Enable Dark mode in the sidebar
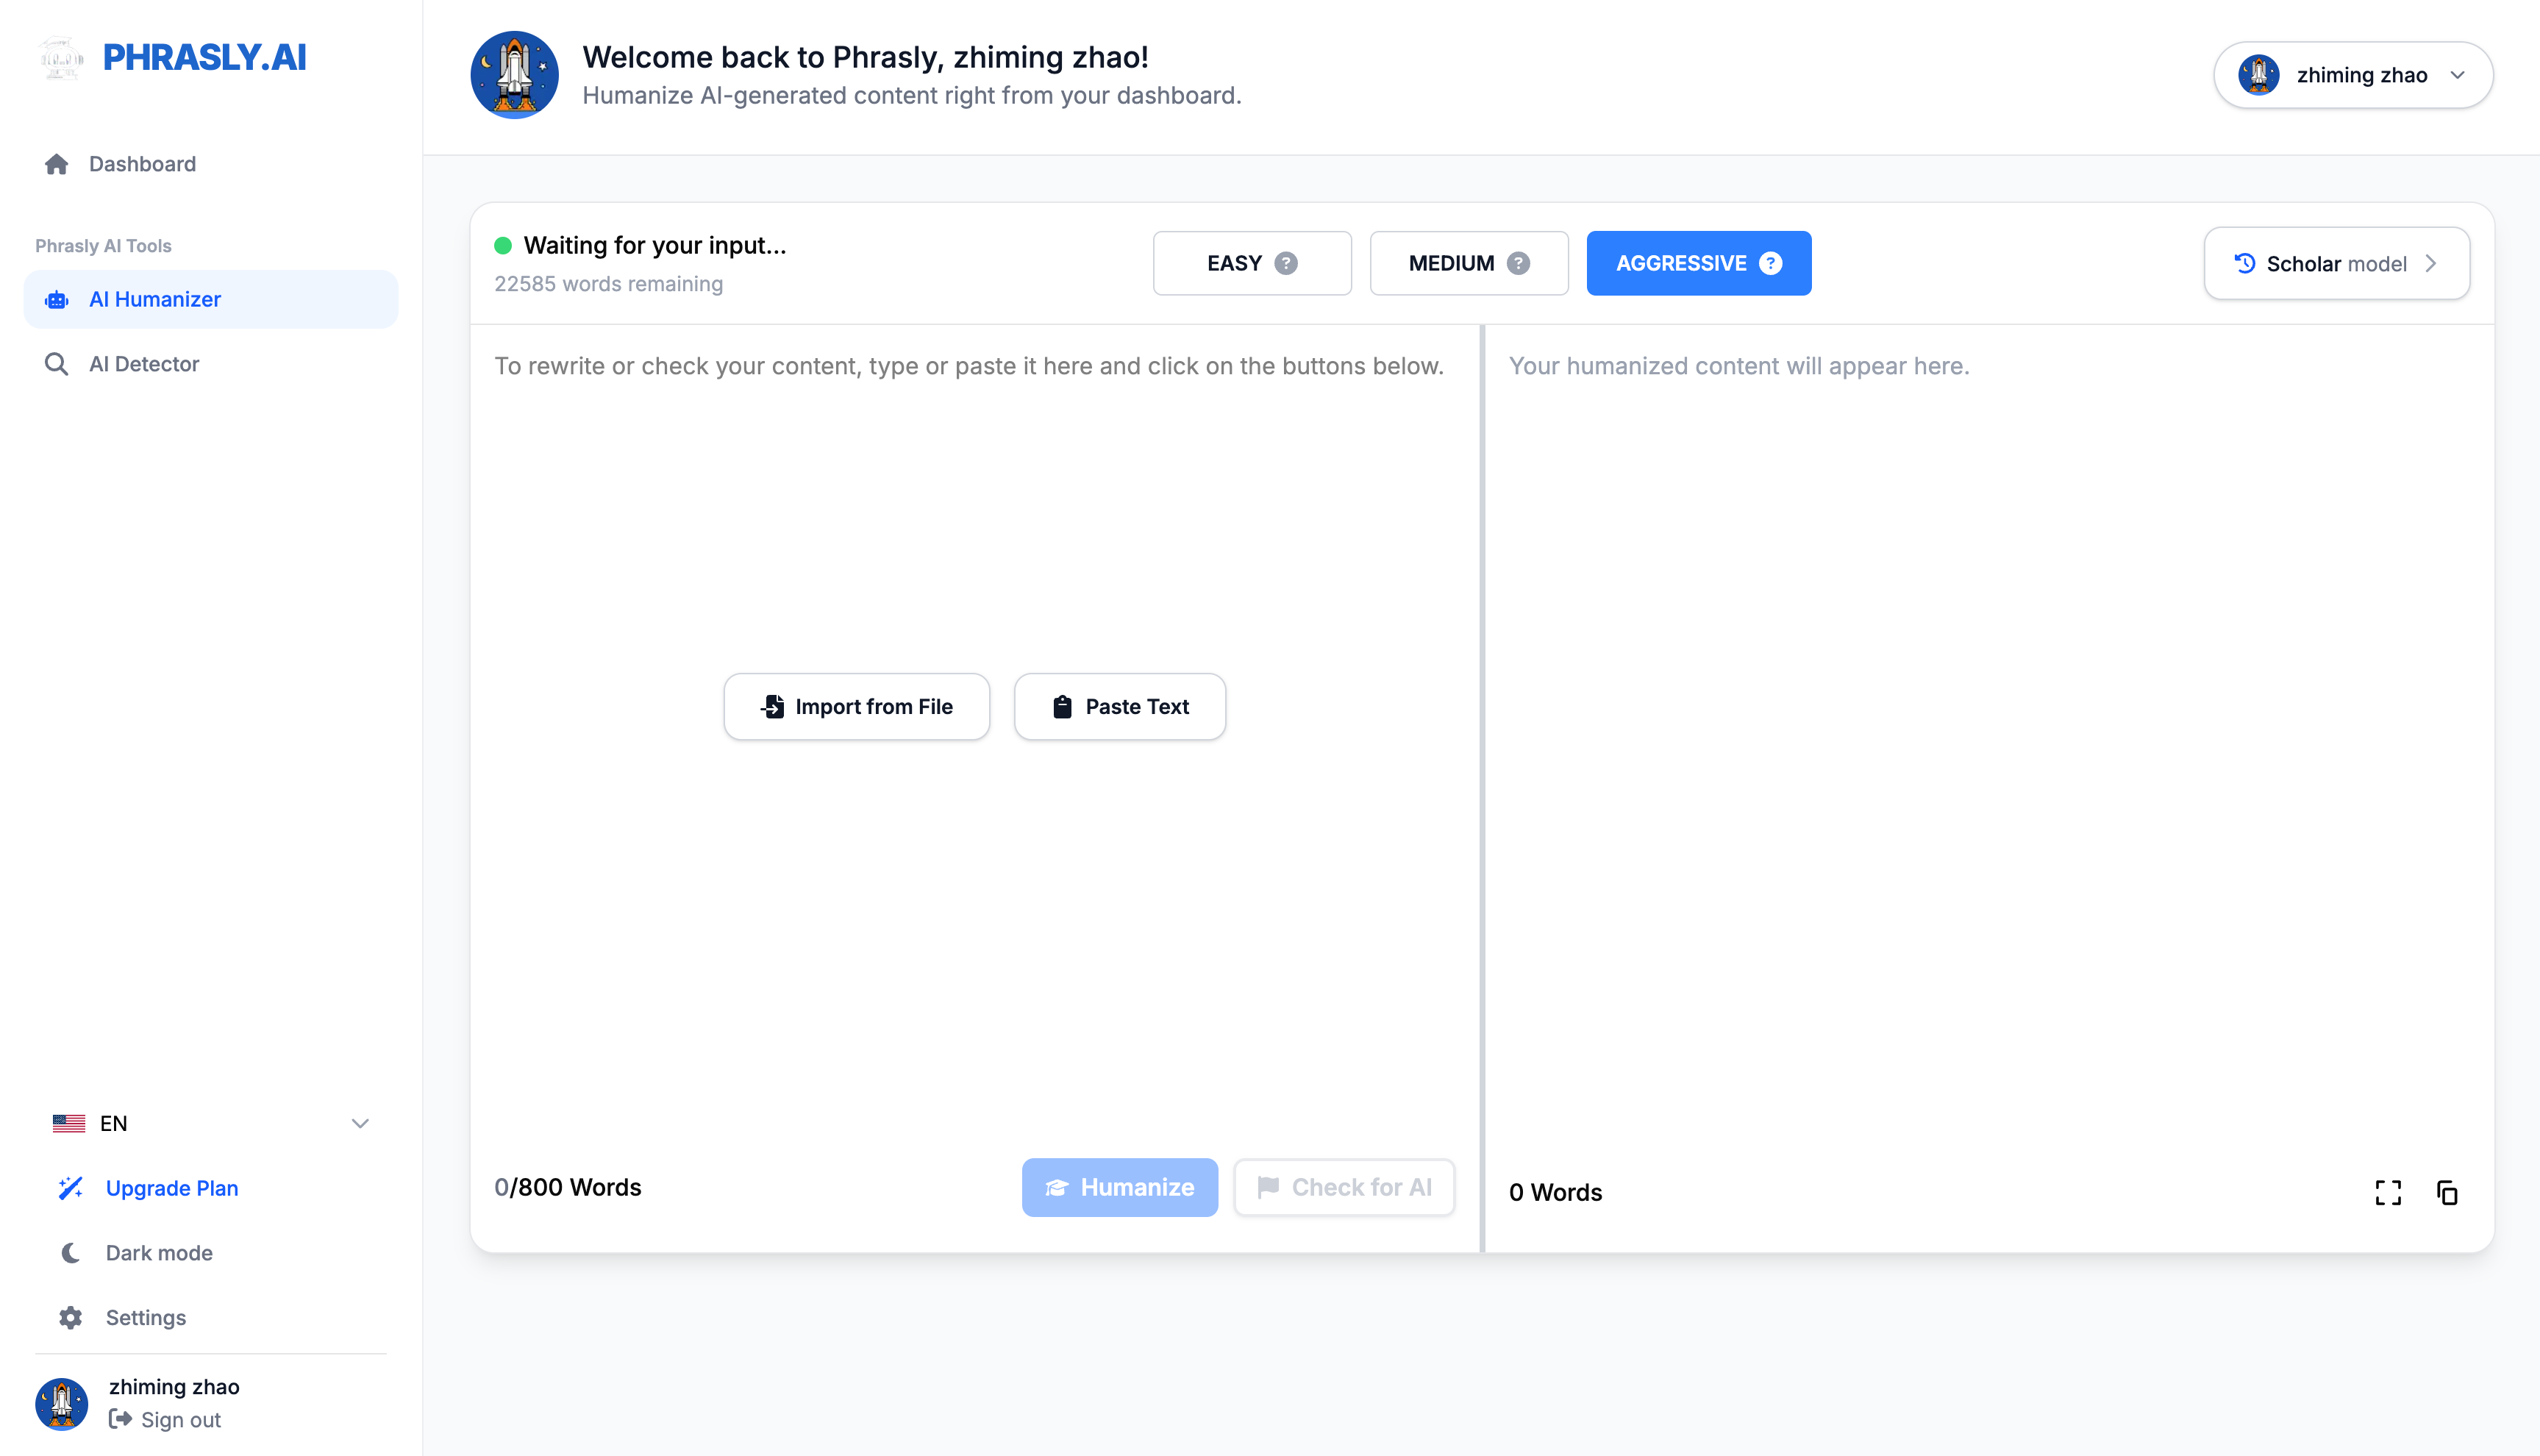This screenshot has height=1456, width=2540. point(158,1252)
